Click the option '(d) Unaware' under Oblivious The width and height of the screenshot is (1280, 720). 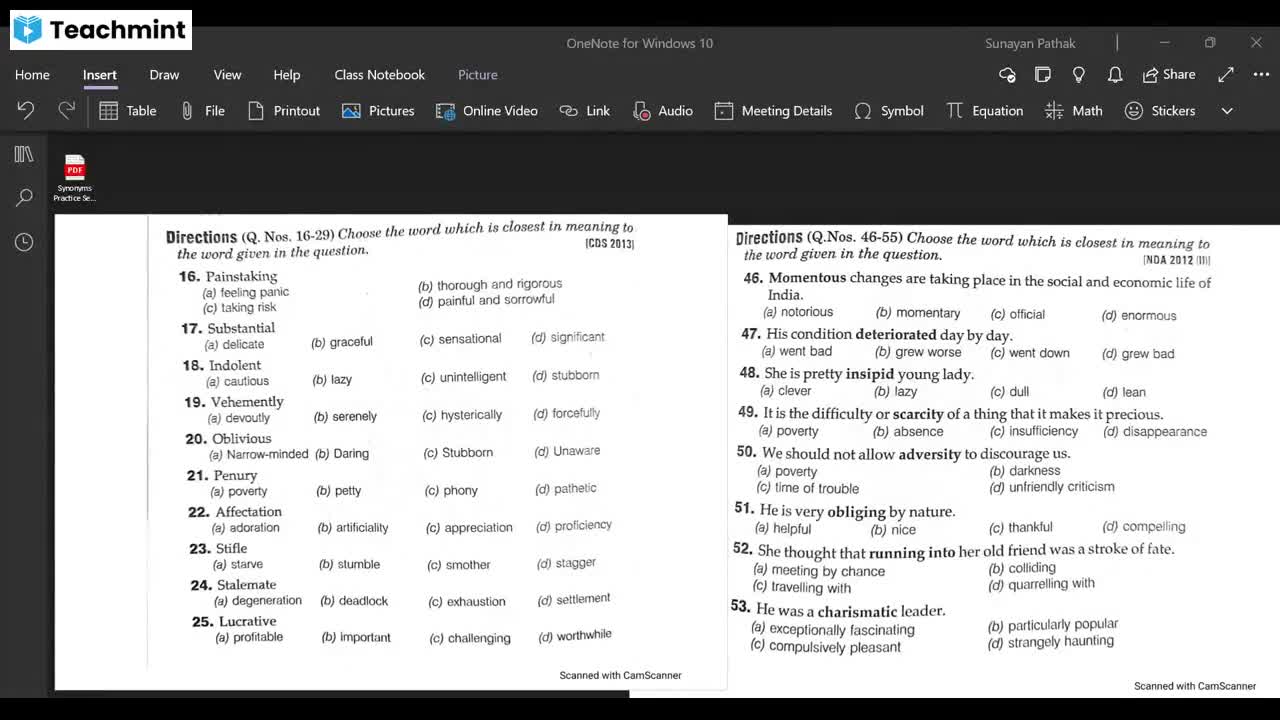[x=567, y=451]
